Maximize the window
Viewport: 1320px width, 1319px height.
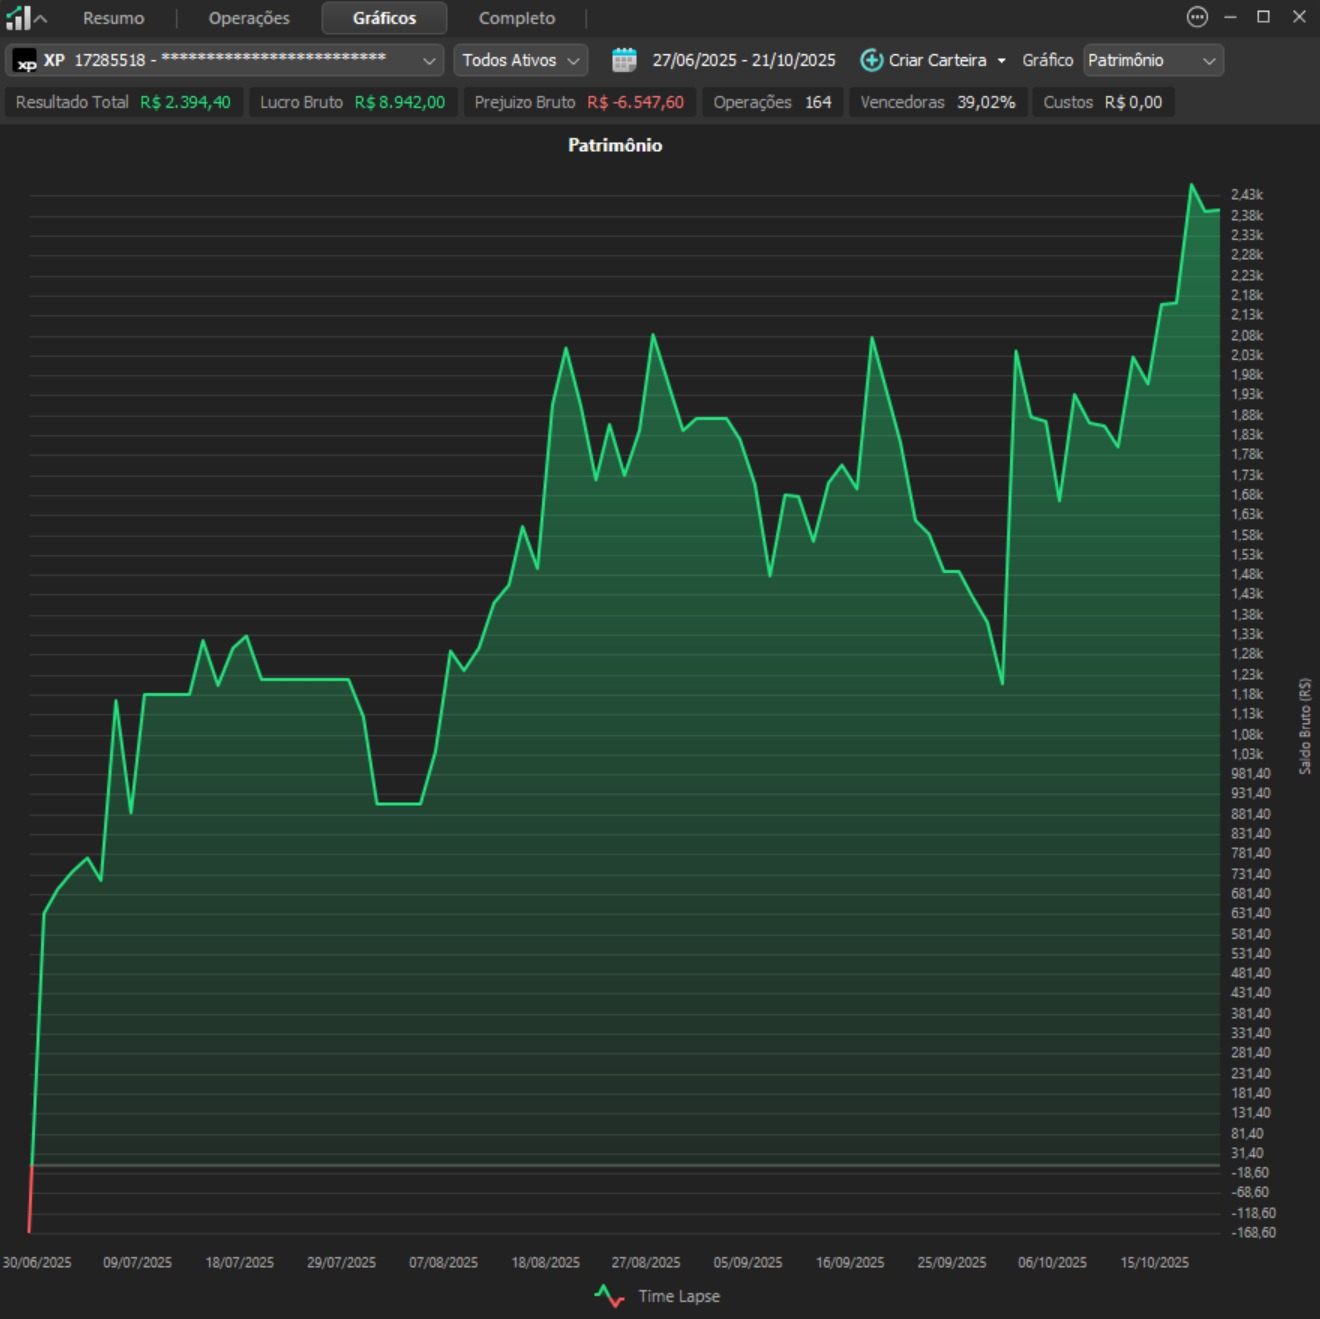coord(1263,17)
